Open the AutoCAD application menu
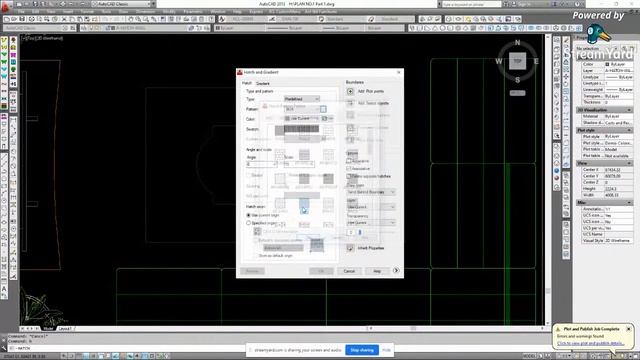This screenshot has height=360, width=640. (5, 6)
